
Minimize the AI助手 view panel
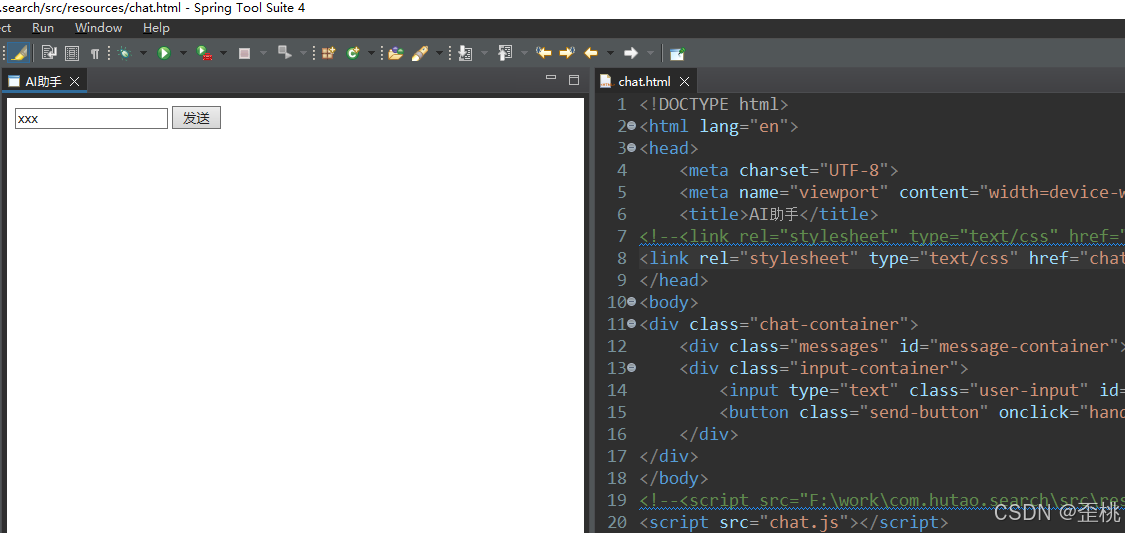[x=551, y=77]
